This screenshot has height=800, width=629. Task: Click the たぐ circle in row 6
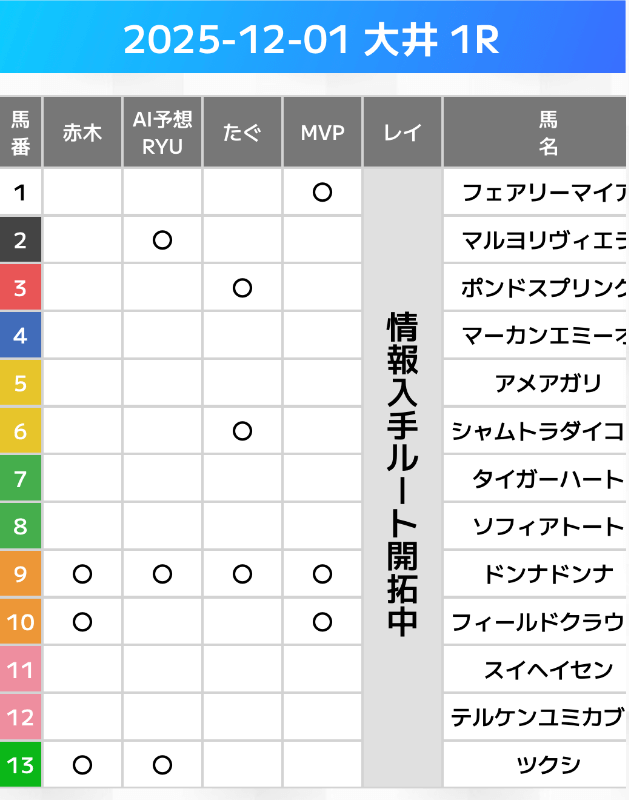242,431
